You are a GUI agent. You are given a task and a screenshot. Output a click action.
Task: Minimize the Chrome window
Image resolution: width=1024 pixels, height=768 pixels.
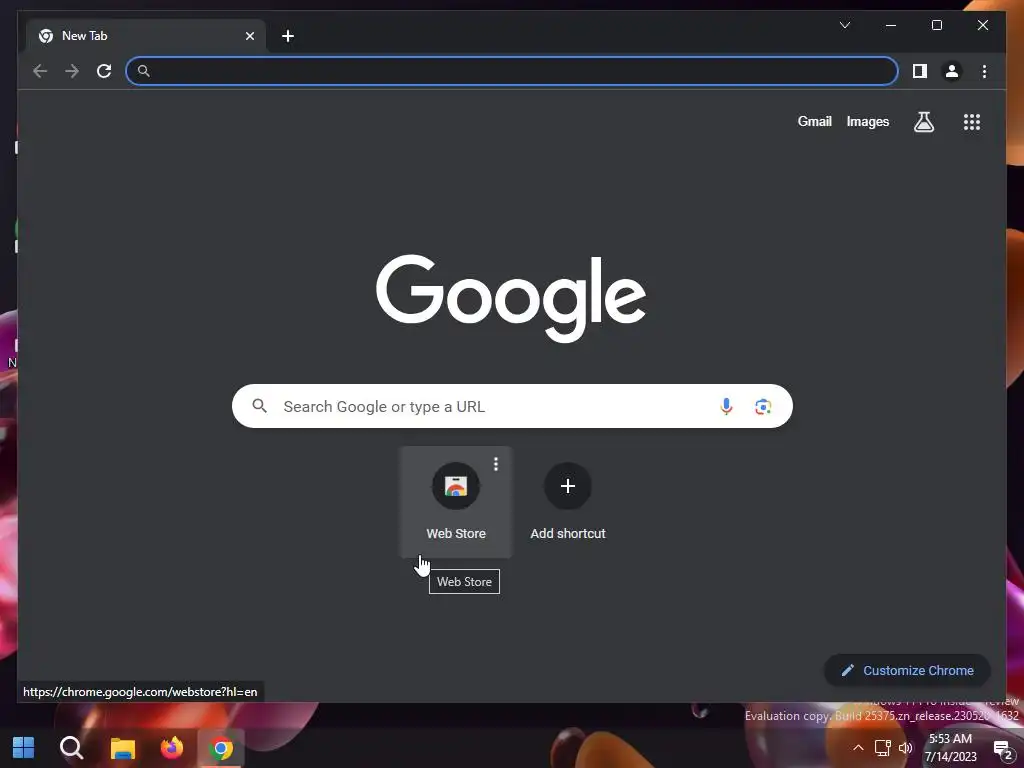pyautogui.click(x=891, y=25)
